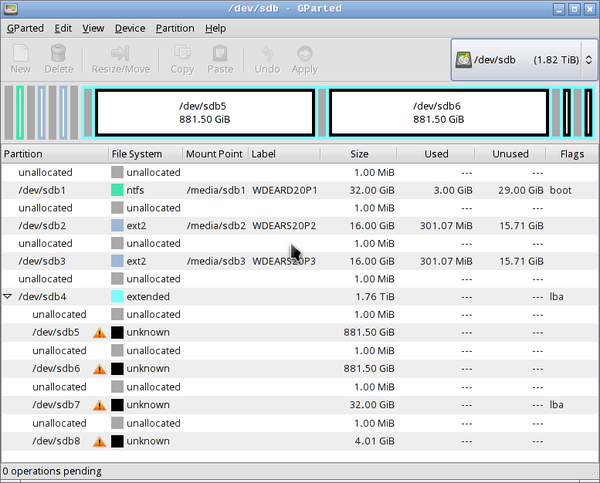The width and height of the screenshot is (600, 483).
Task: Click the /media/sdb3 mount point cell
Action: pos(216,261)
